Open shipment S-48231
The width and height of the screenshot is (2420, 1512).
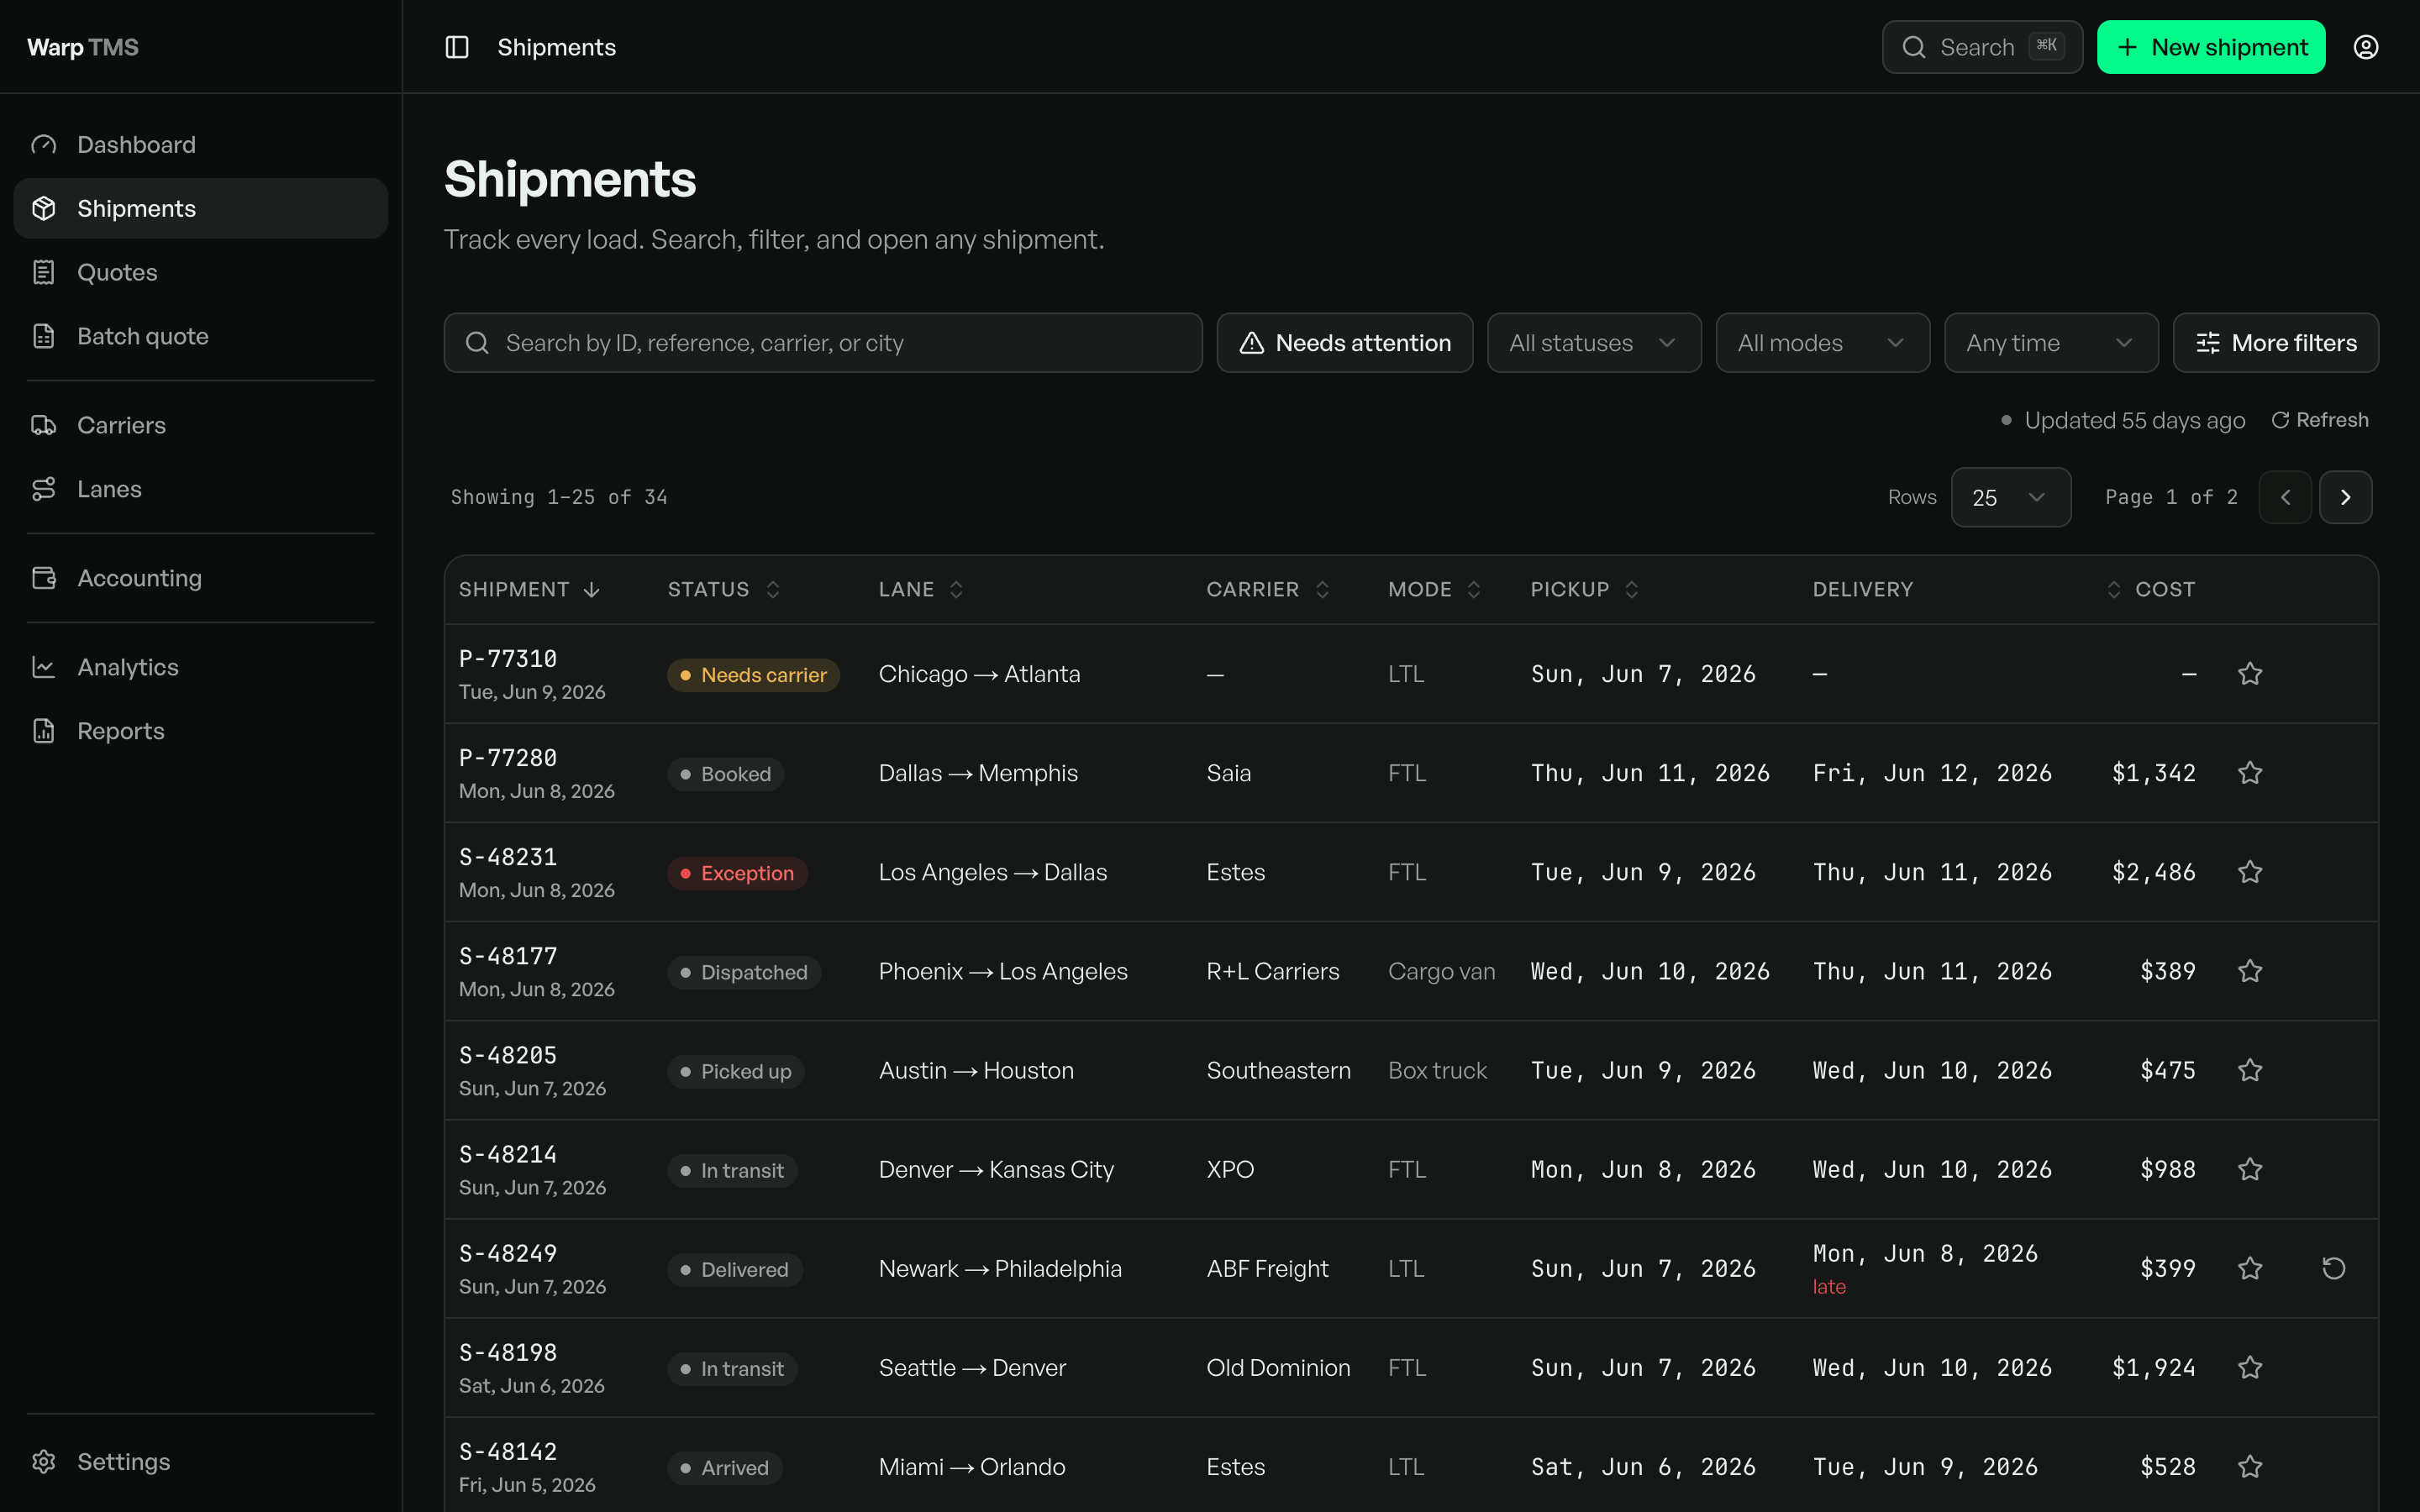[508, 857]
